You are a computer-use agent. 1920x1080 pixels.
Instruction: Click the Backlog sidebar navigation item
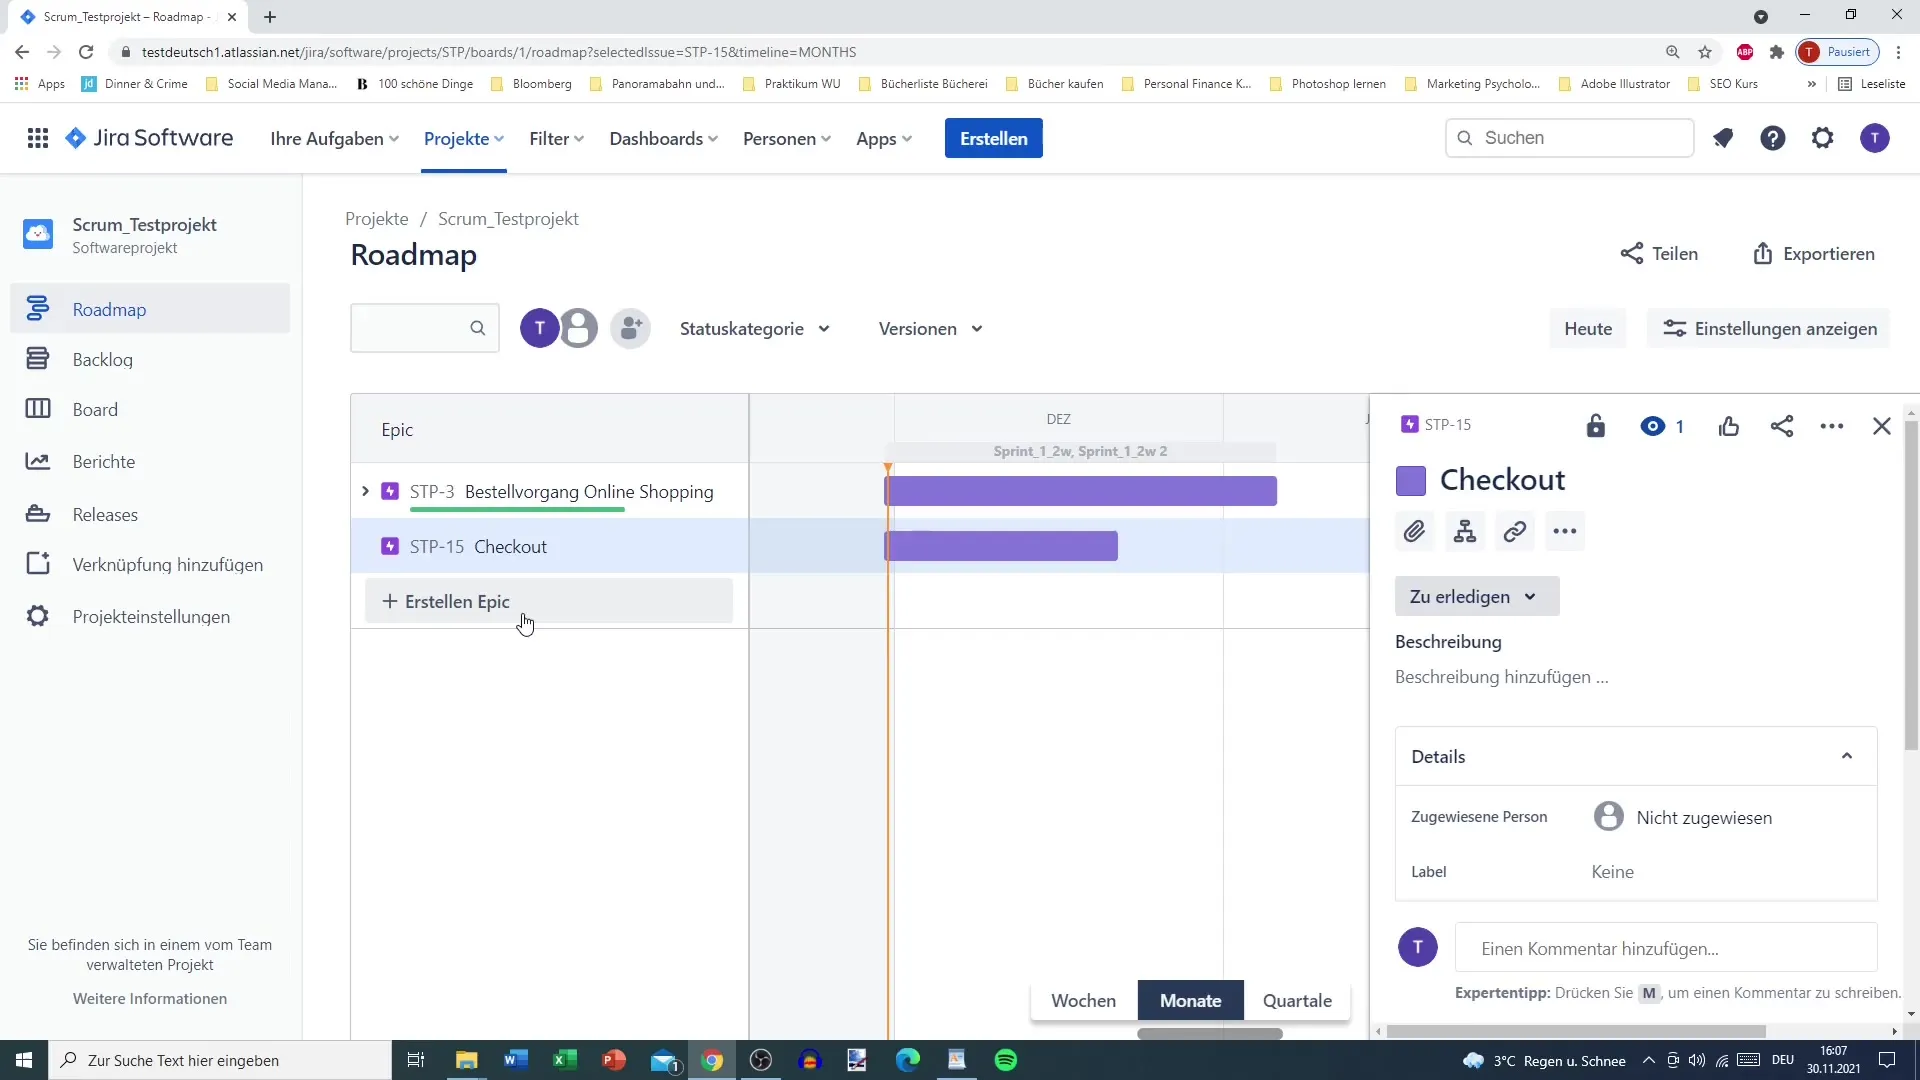(x=102, y=359)
